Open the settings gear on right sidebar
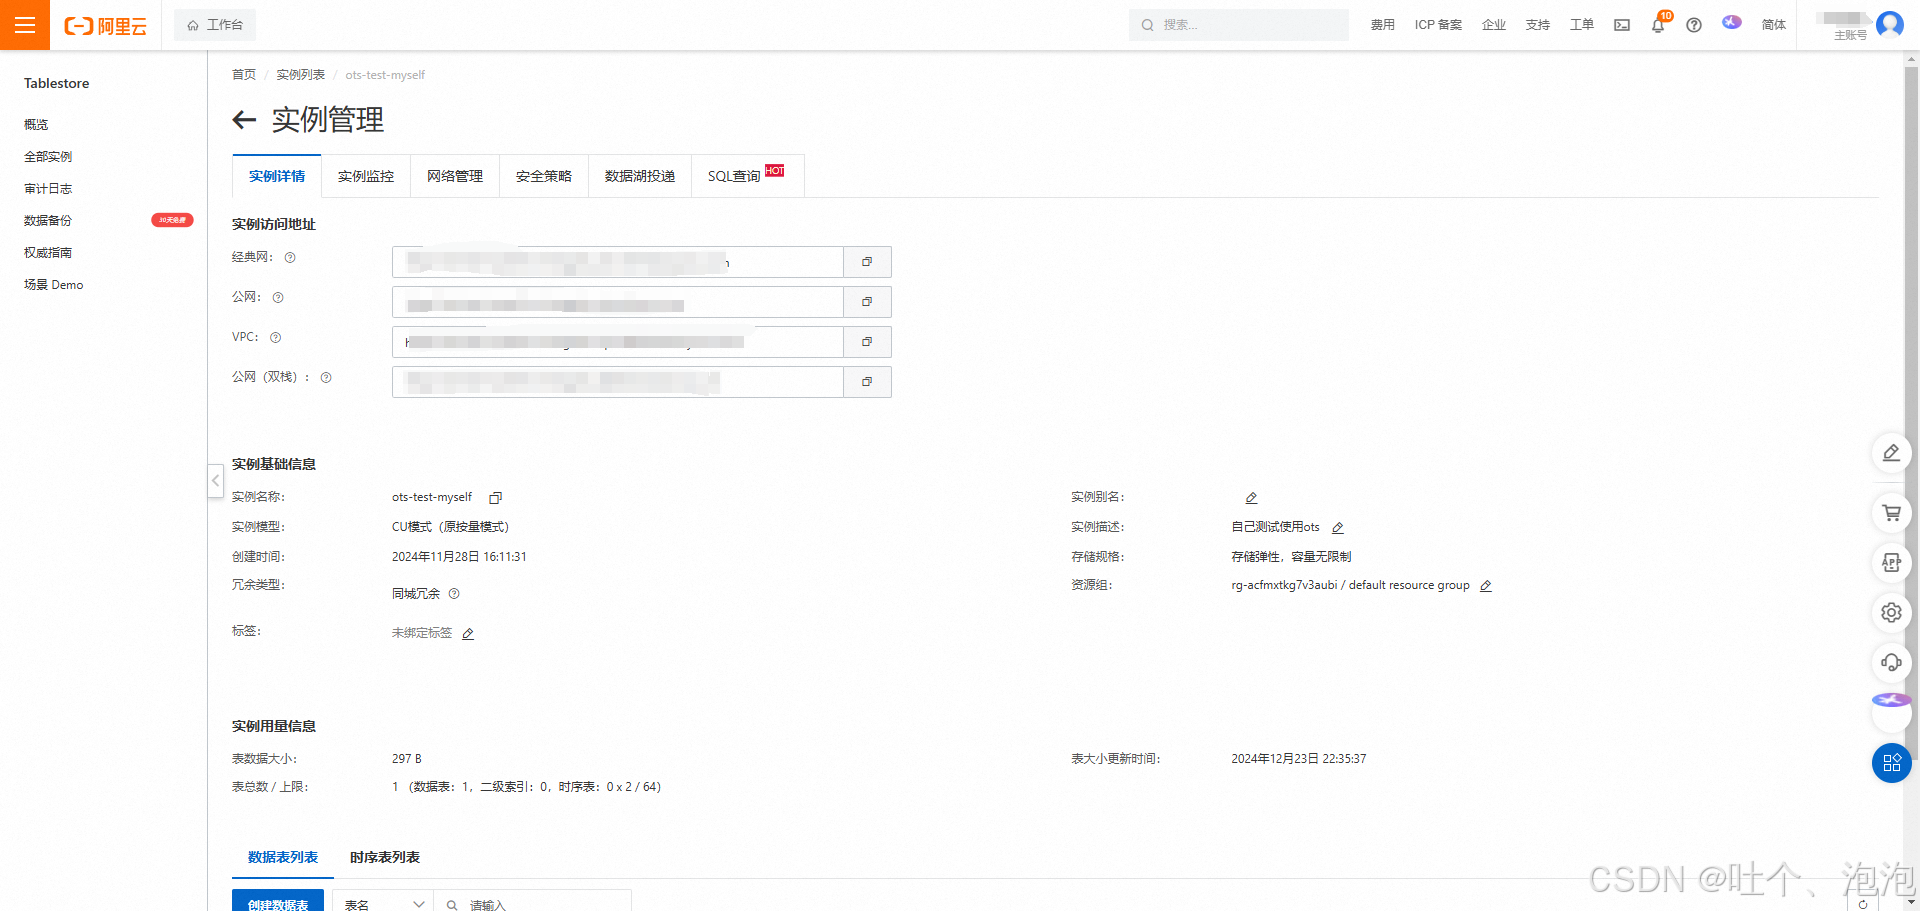 click(x=1891, y=613)
